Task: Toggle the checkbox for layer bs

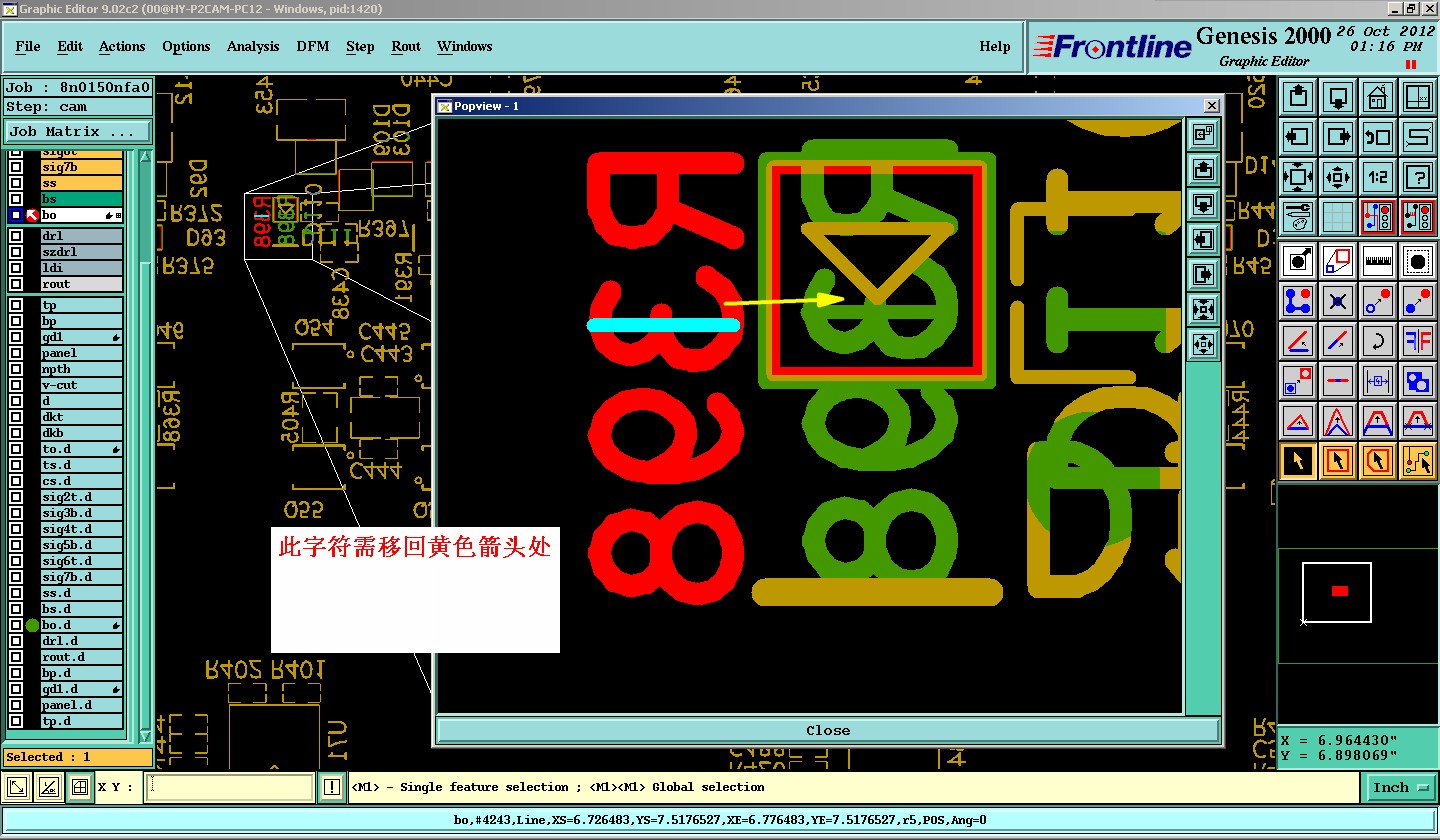Action: click(16, 200)
